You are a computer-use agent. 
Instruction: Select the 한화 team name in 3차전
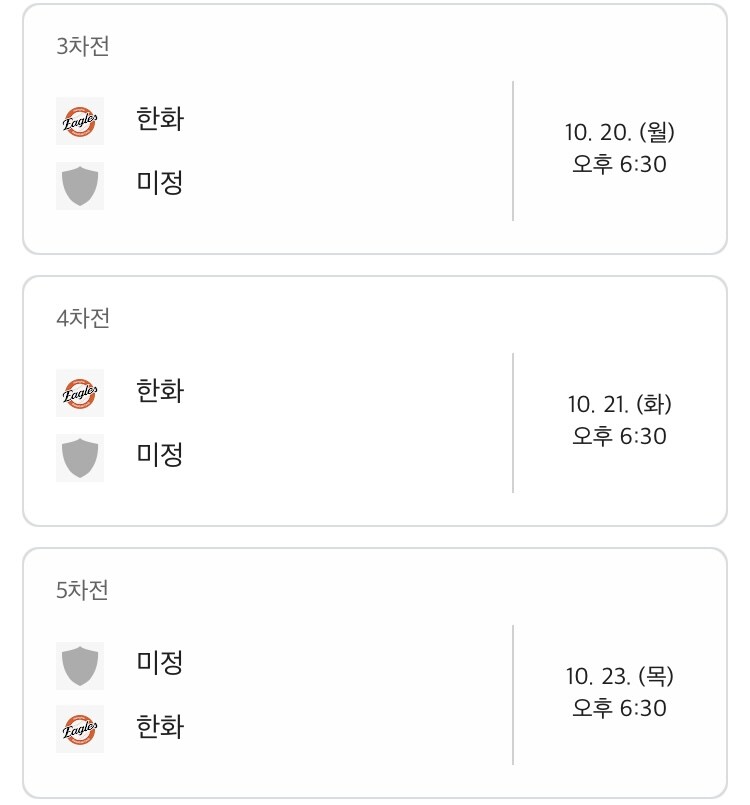pyautogui.click(x=160, y=119)
